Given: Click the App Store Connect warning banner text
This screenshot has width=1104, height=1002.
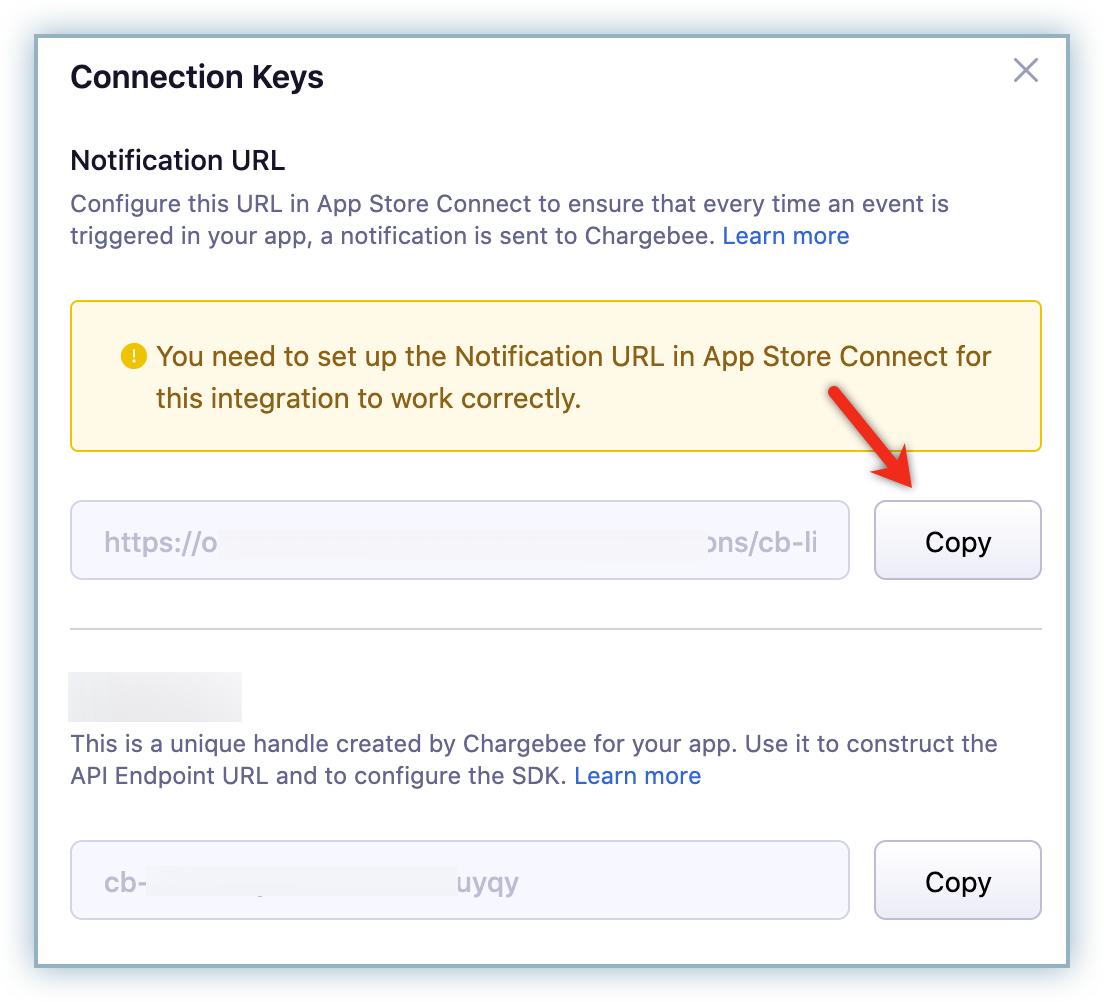Looking at the screenshot, I should (x=573, y=377).
